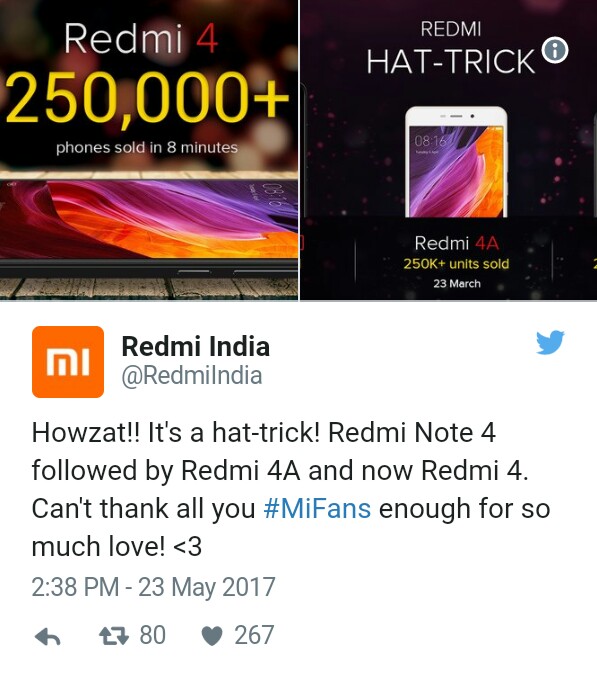Click the tweet text body
This screenshot has width=597, height=676.
coord(291,489)
